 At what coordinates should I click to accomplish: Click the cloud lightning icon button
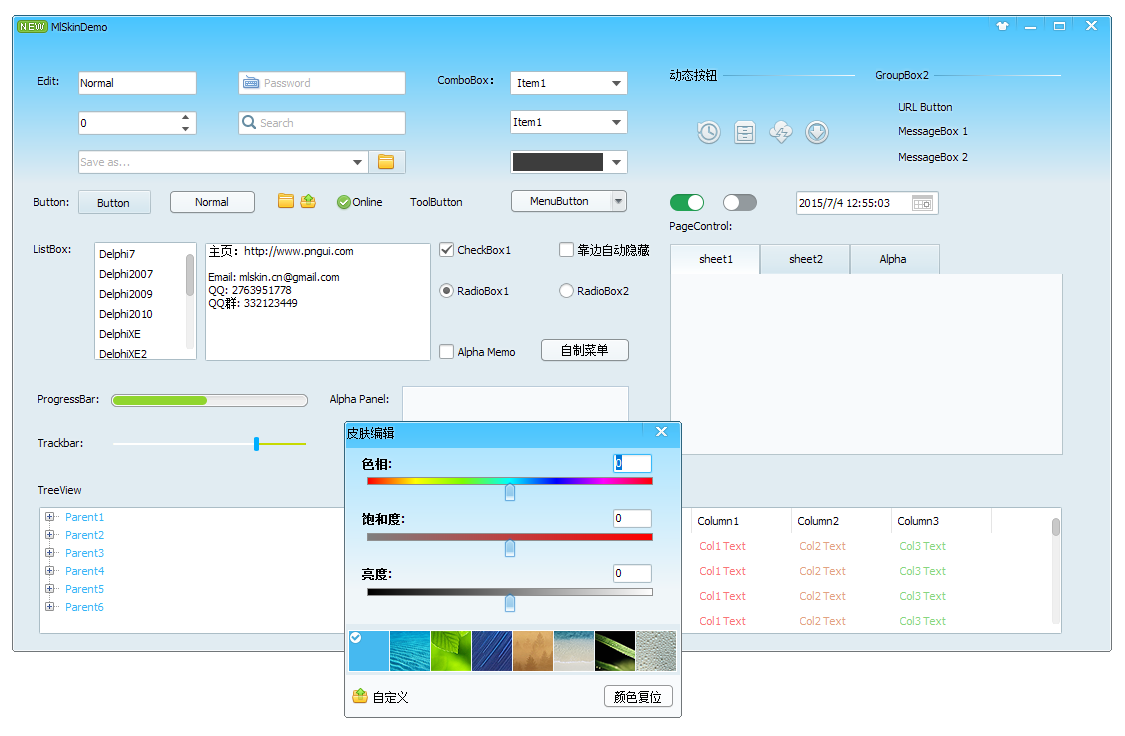(781, 132)
